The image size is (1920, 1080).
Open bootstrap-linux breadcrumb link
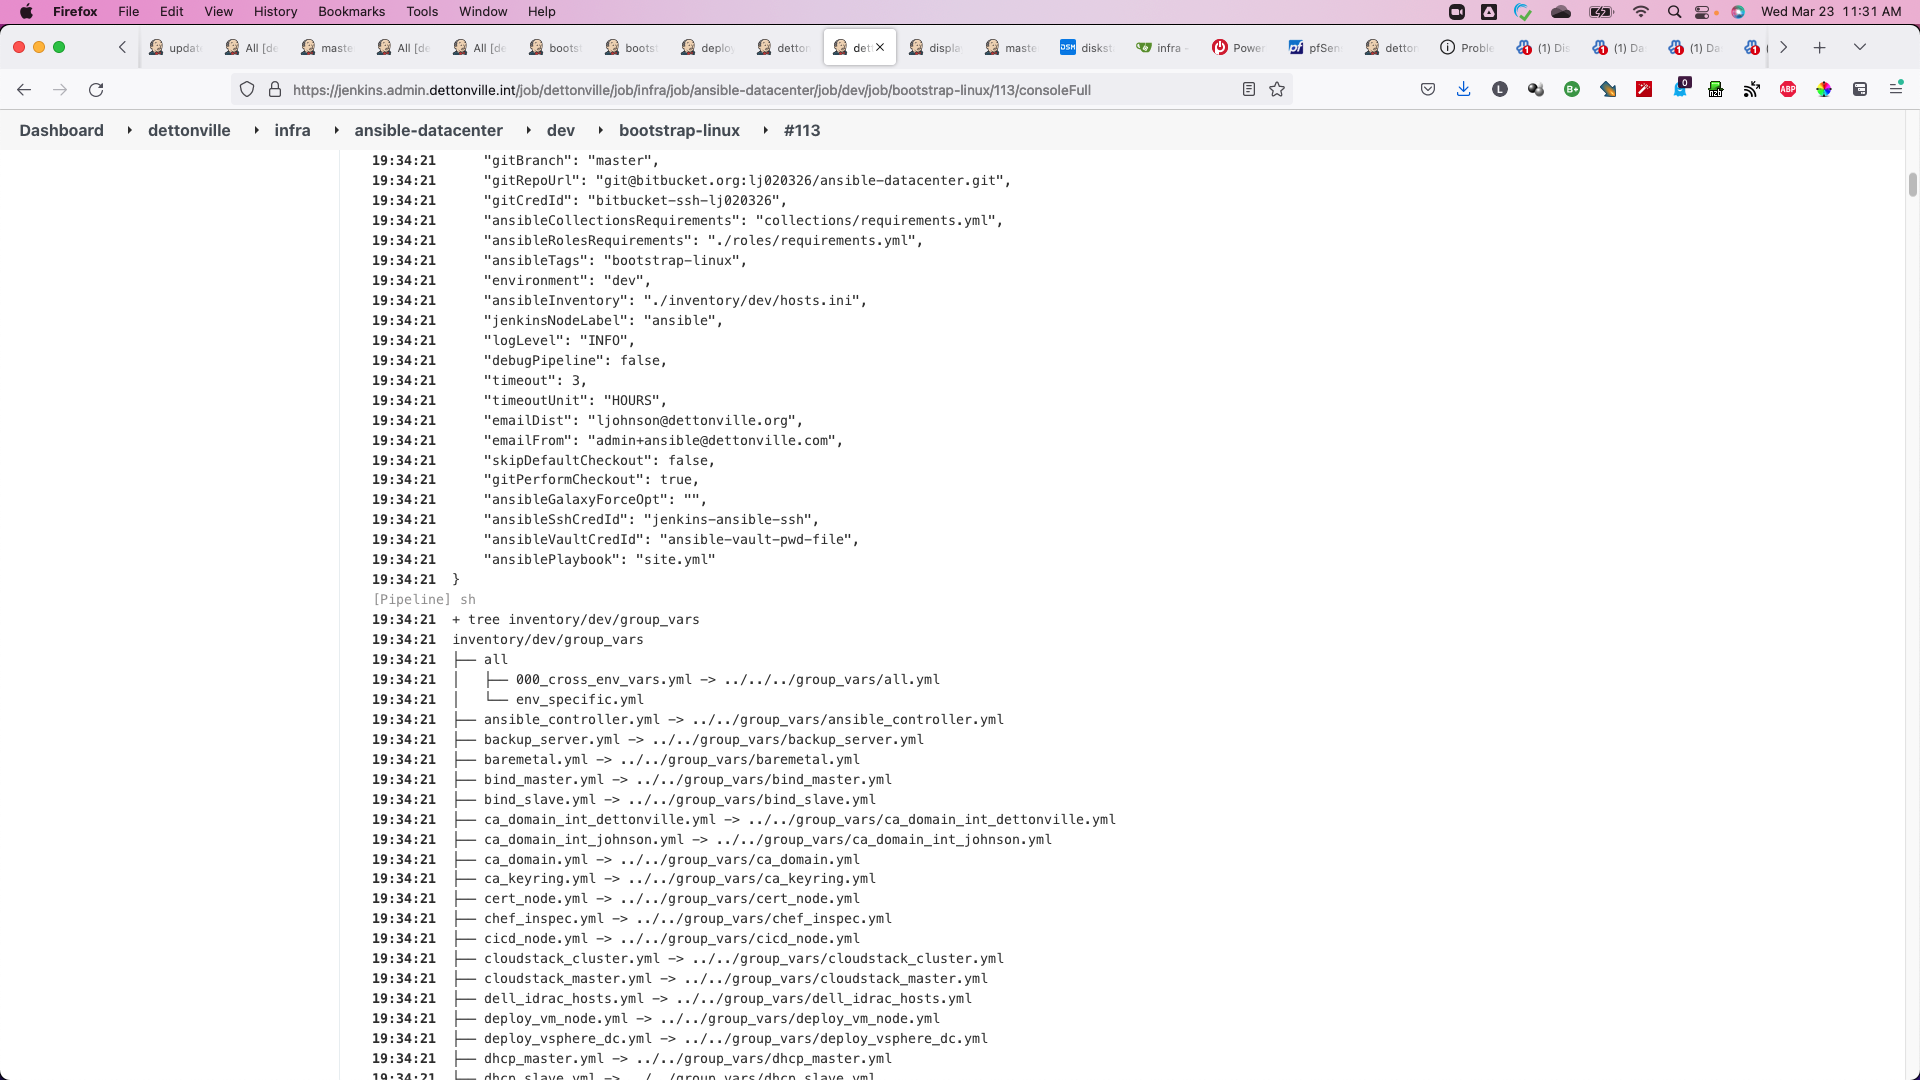(x=679, y=131)
